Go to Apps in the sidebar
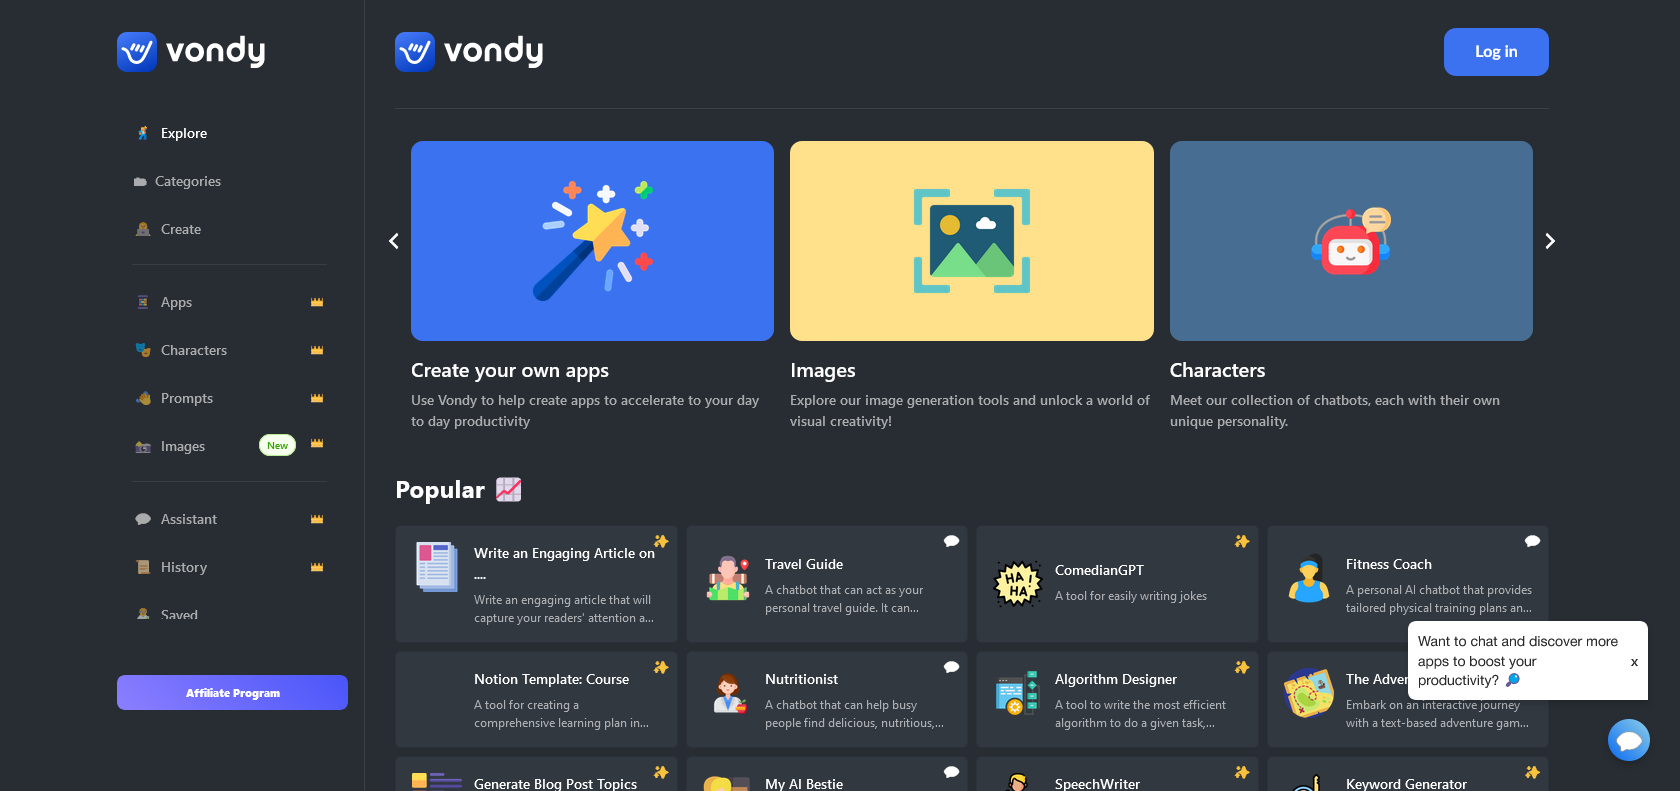The width and height of the screenshot is (1680, 791). click(x=176, y=302)
